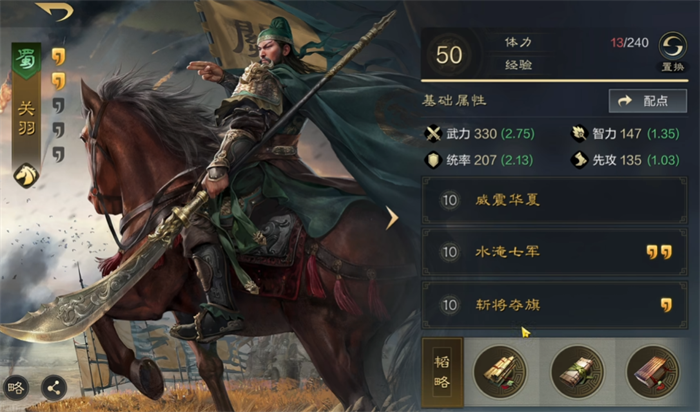This screenshot has width=700, height=412.
Task: Open the green-tied scroll item
Action: pyautogui.click(x=577, y=372)
